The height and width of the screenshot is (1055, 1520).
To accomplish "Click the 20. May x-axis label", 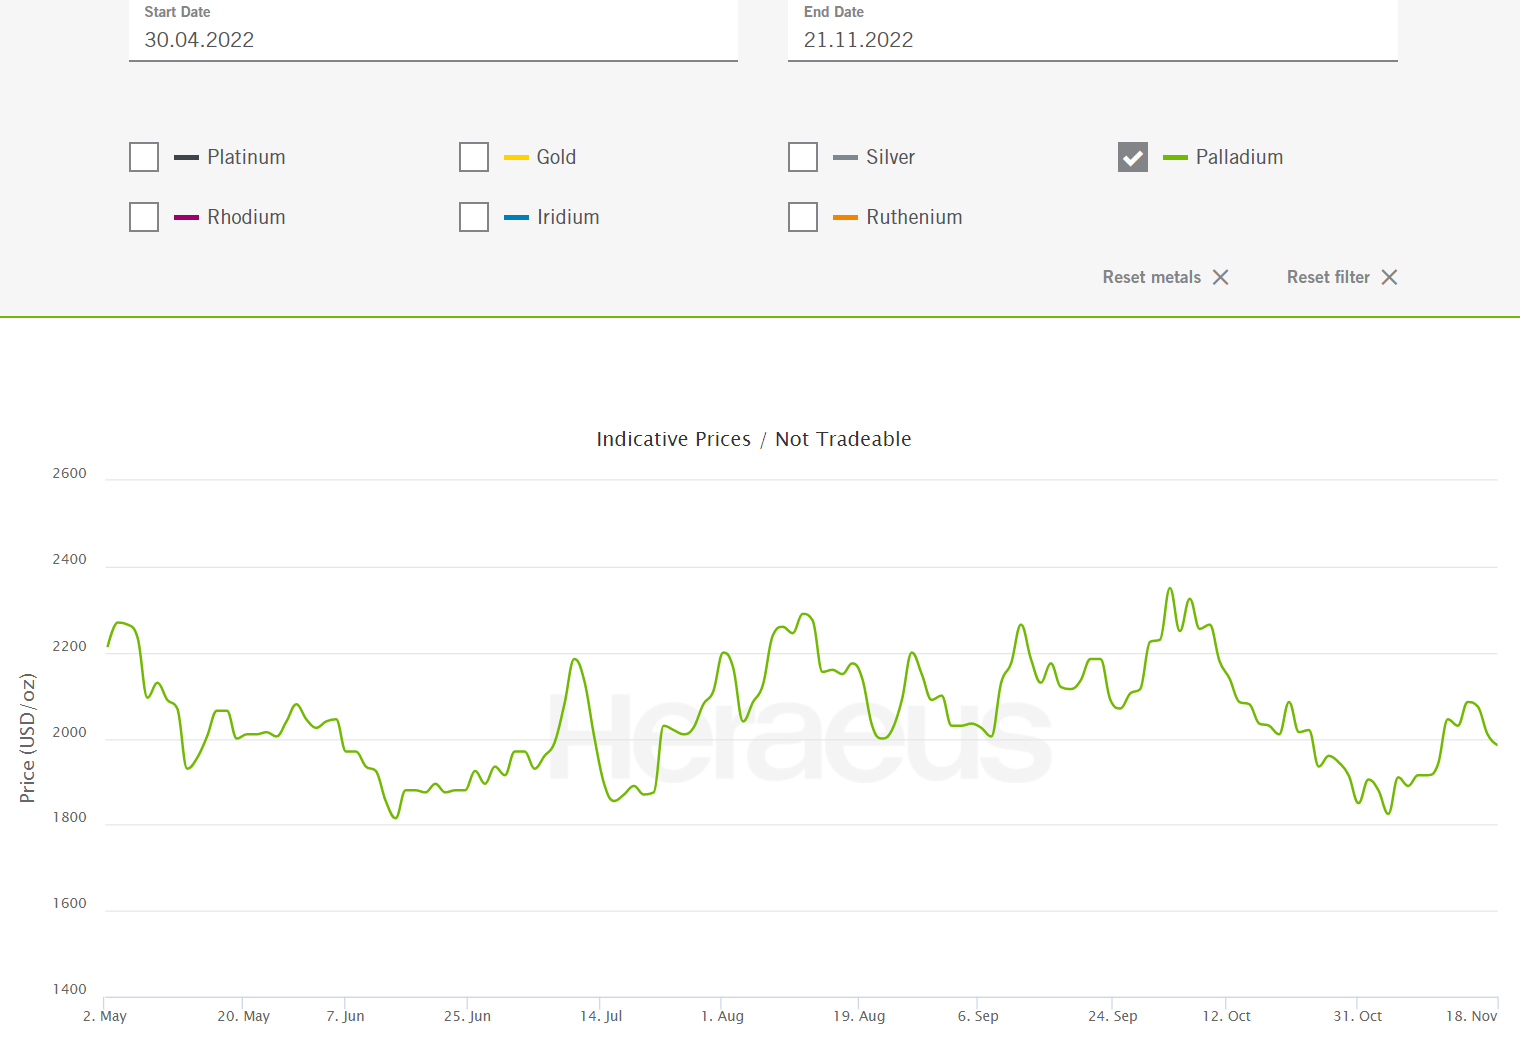I will (x=244, y=1016).
